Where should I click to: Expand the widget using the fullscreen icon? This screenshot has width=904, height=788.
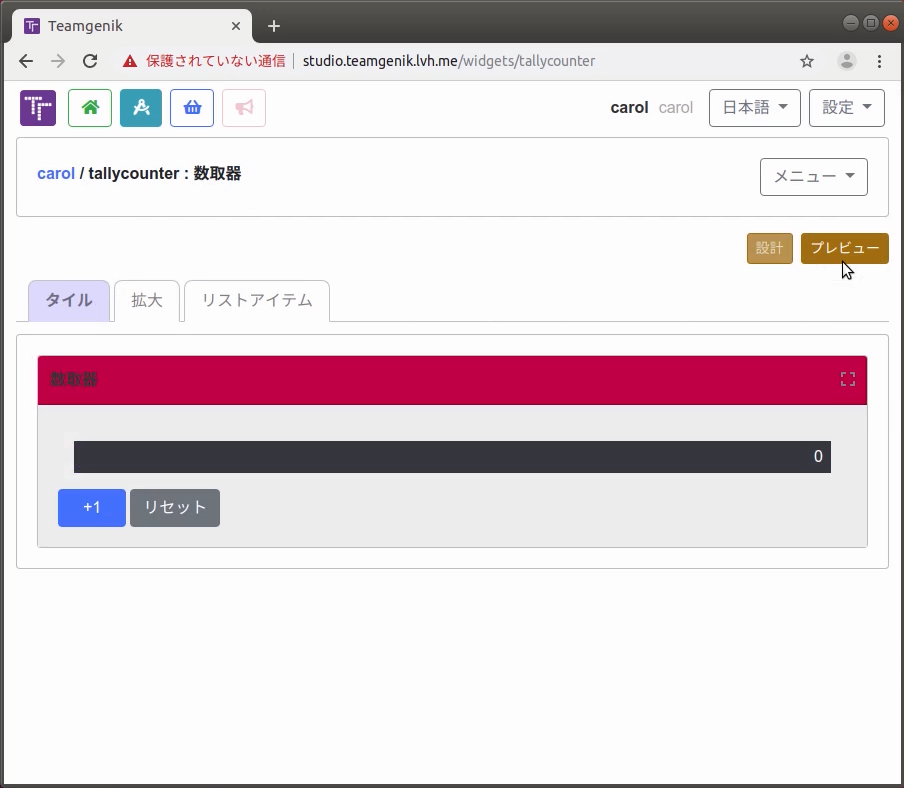[x=848, y=379]
